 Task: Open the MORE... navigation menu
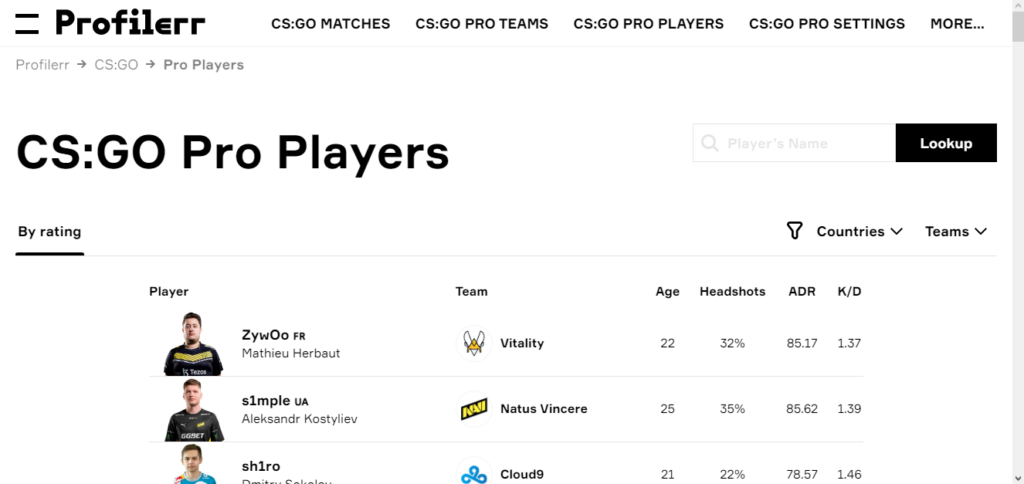pyautogui.click(x=957, y=23)
